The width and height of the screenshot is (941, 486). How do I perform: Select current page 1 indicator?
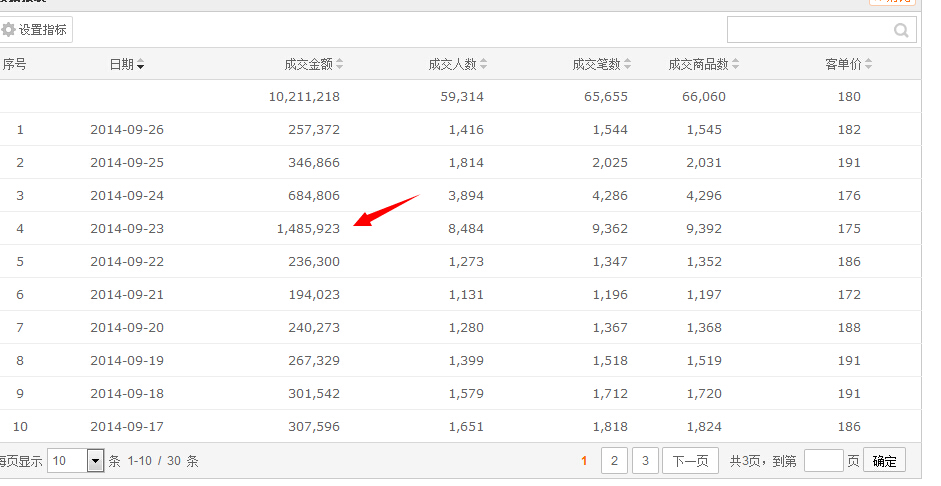(583, 461)
